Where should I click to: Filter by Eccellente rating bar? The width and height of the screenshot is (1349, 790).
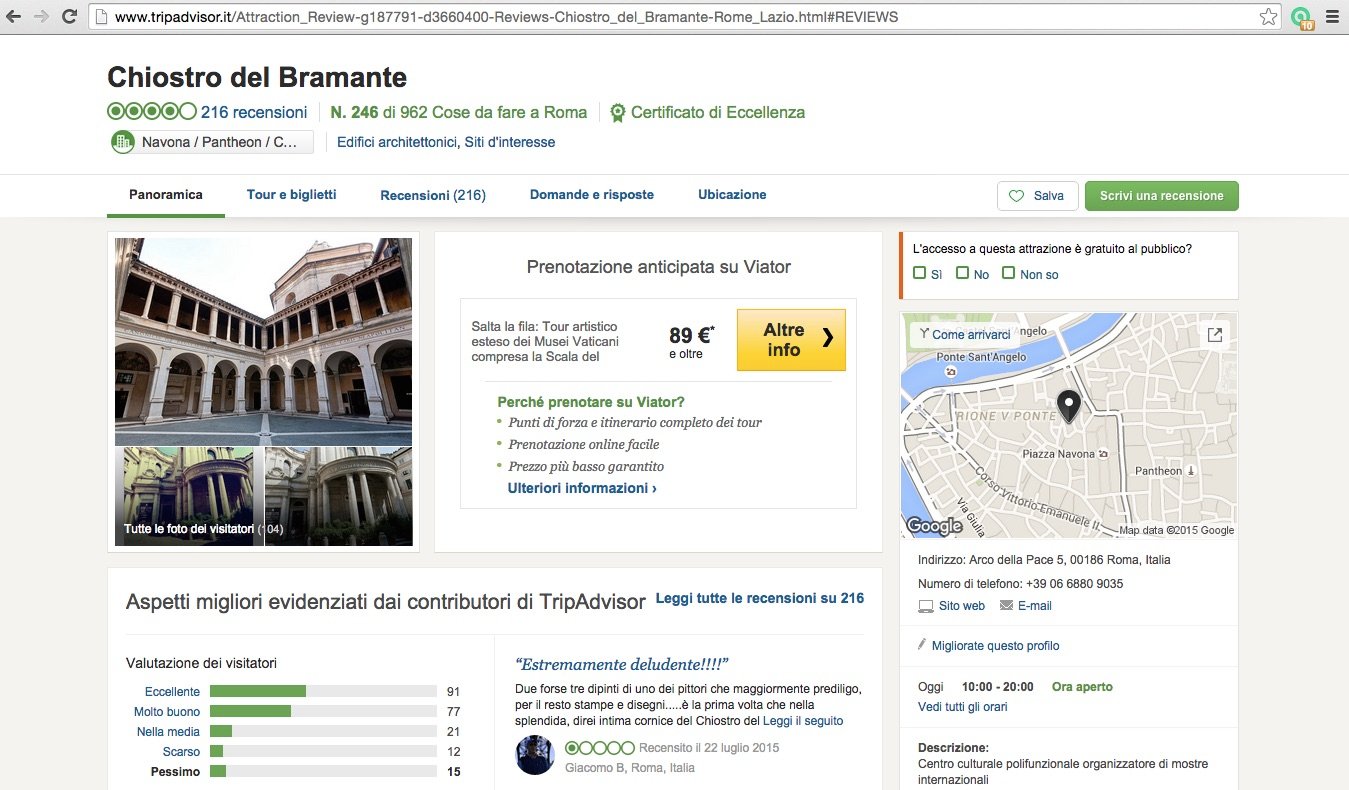pos(323,691)
